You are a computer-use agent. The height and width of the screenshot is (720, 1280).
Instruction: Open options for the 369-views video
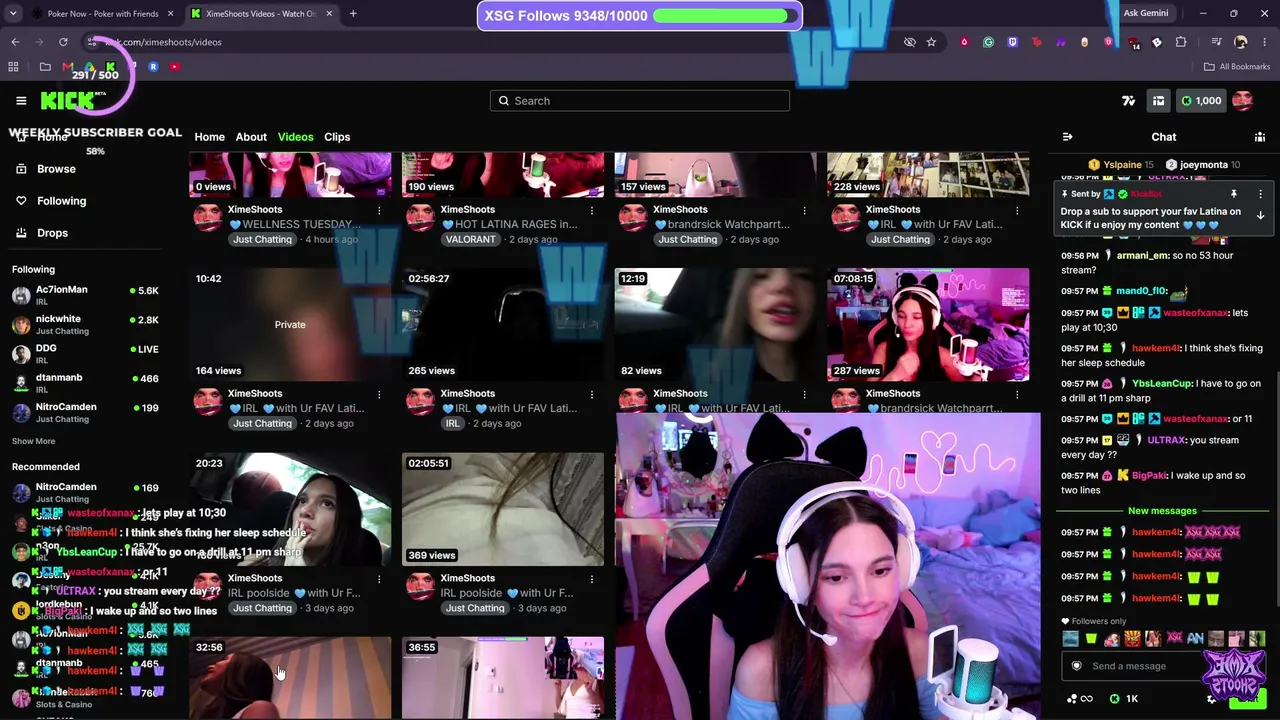click(592, 579)
